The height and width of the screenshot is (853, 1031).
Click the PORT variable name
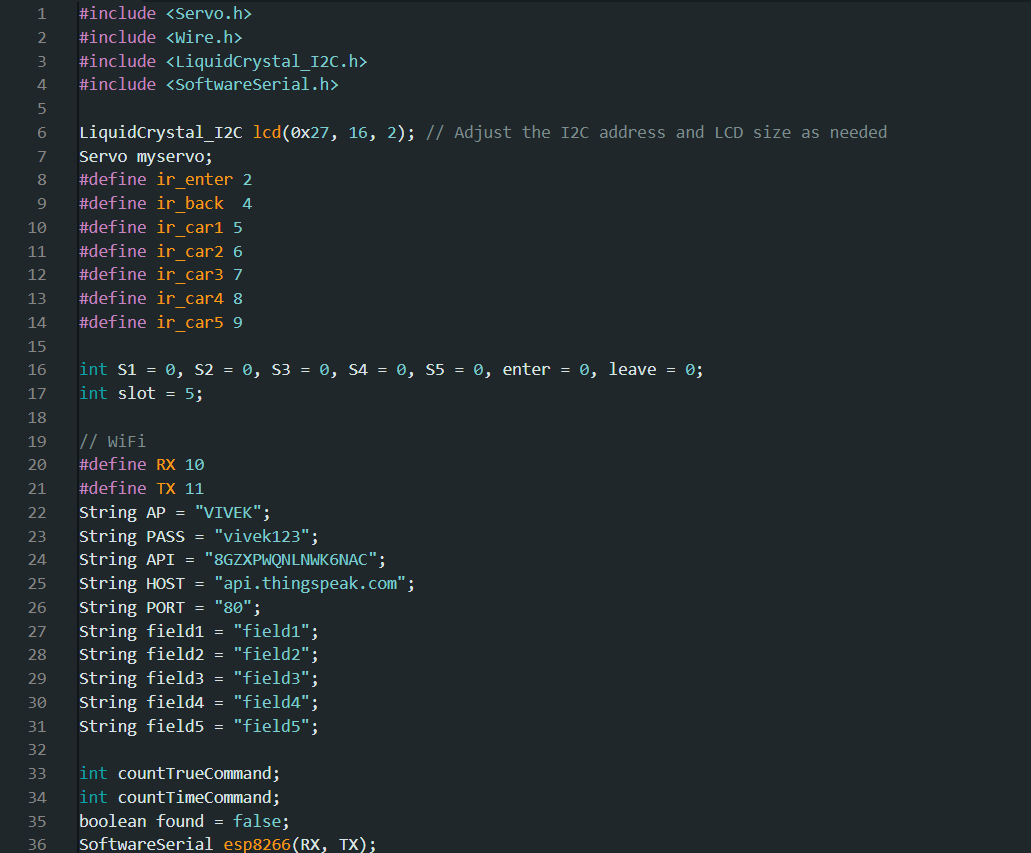(x=166, y=607)
